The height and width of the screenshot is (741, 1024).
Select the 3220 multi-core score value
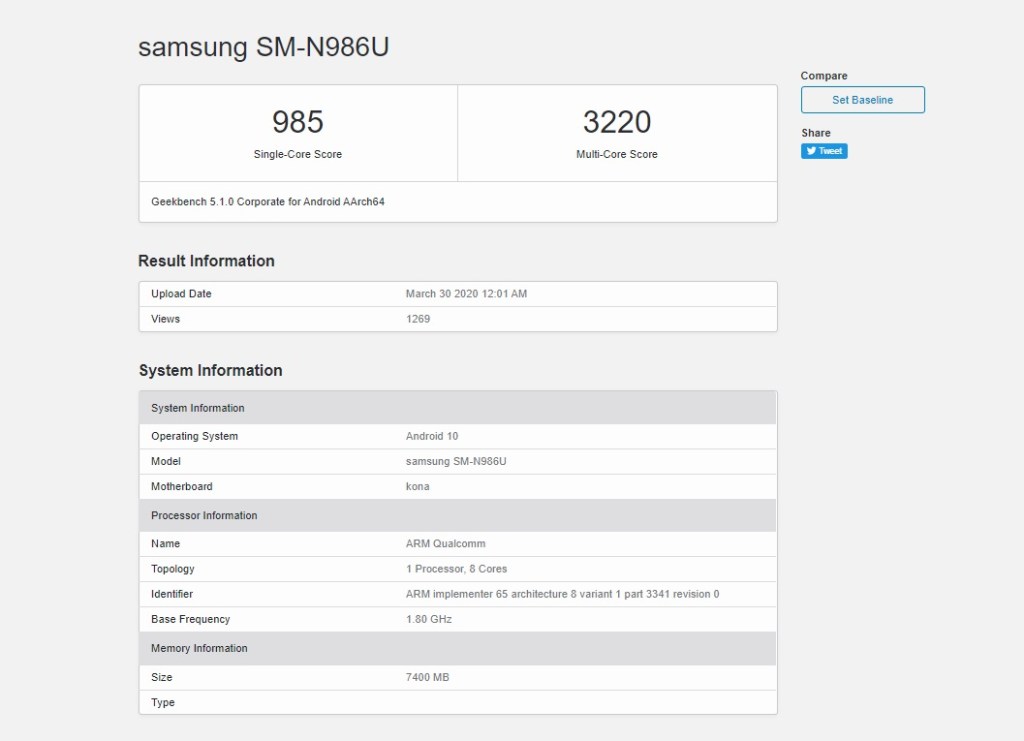617,122
